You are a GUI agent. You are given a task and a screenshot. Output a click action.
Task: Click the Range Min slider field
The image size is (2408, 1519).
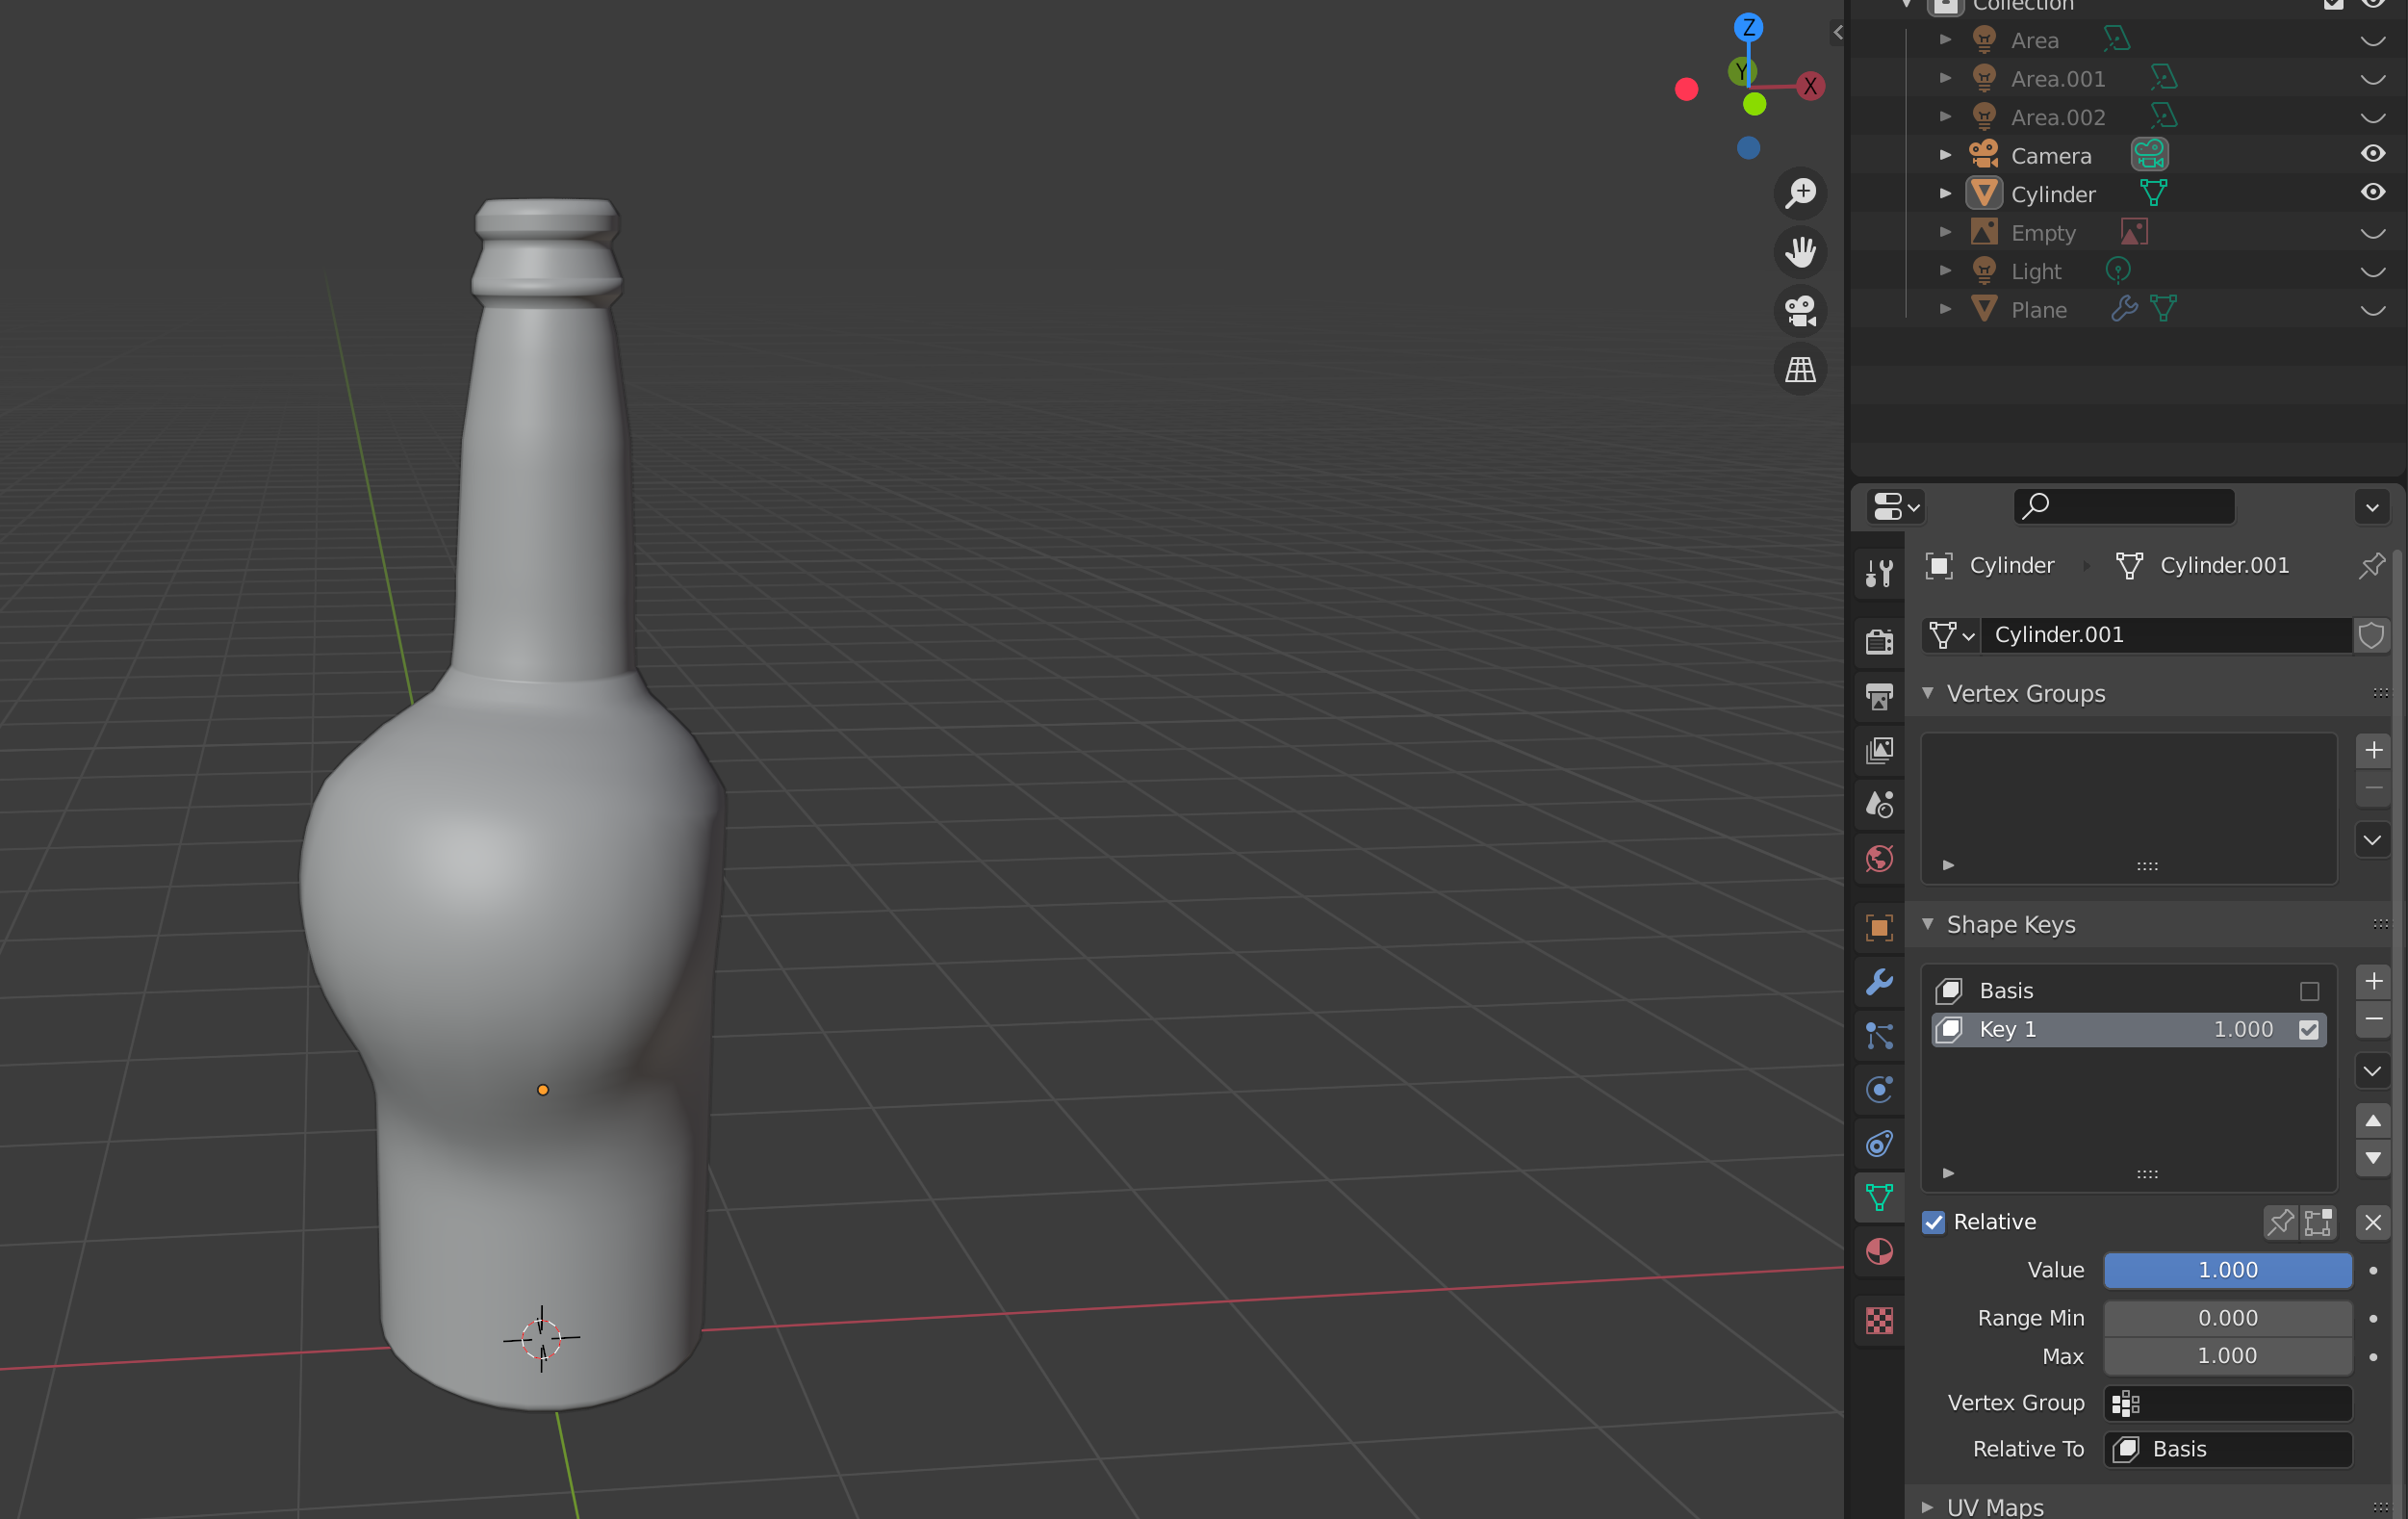[2228, 1318]
